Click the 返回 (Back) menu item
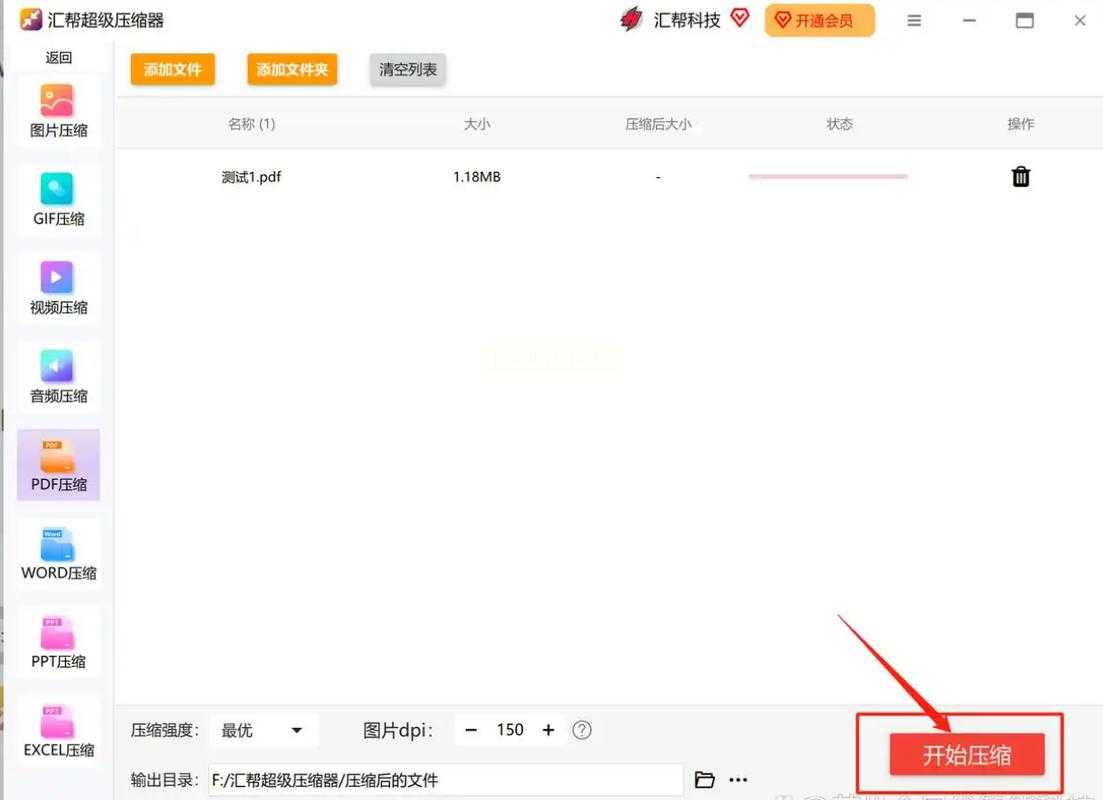The image size is (1103, 800). pos(57,57)
